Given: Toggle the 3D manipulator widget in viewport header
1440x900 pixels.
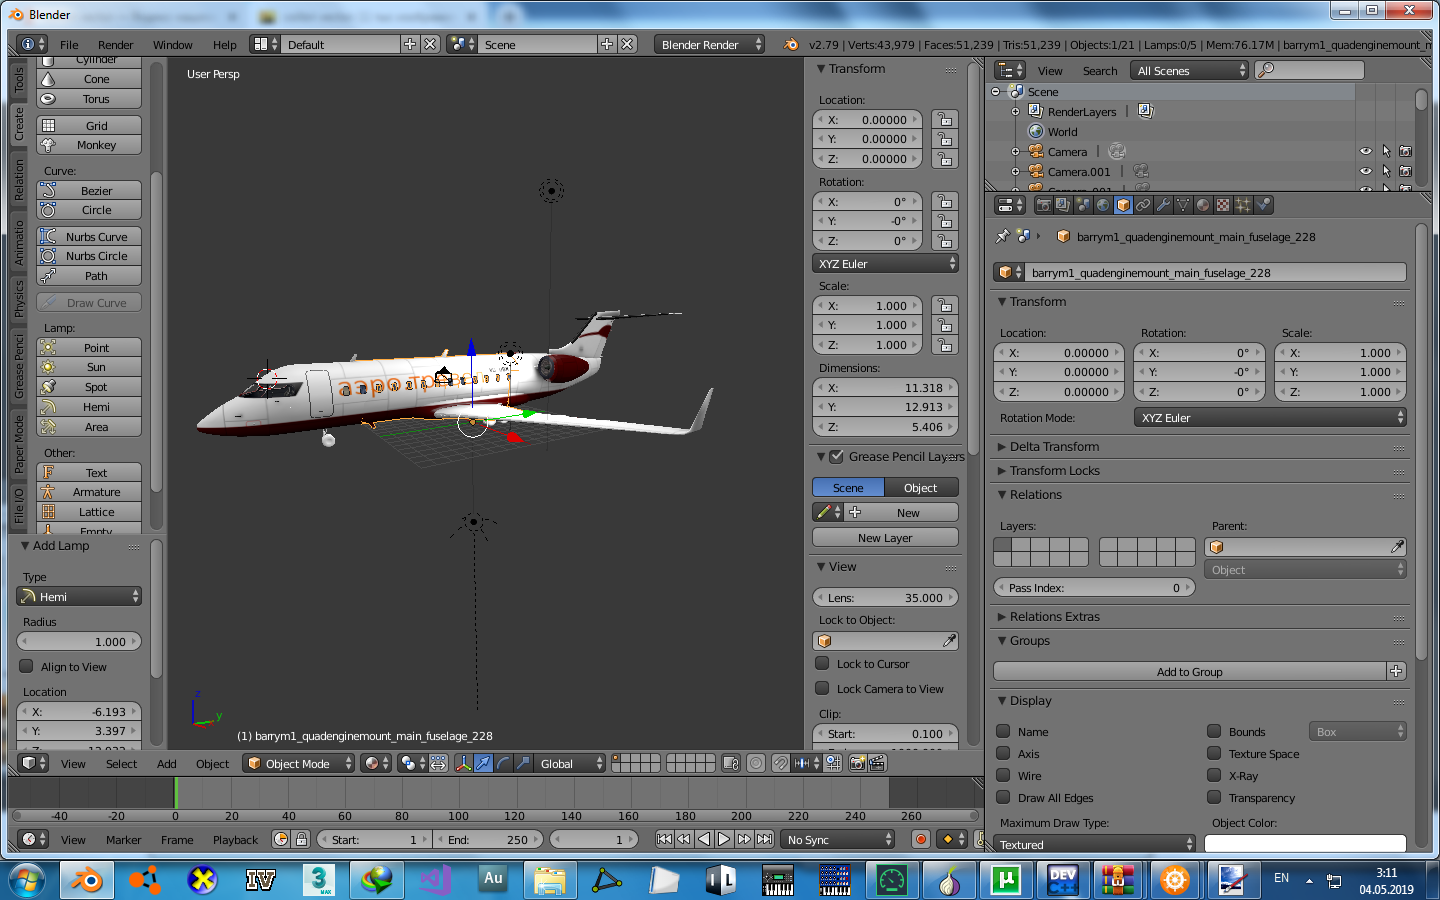Looking at the screenshot, I should click(463, 763).
